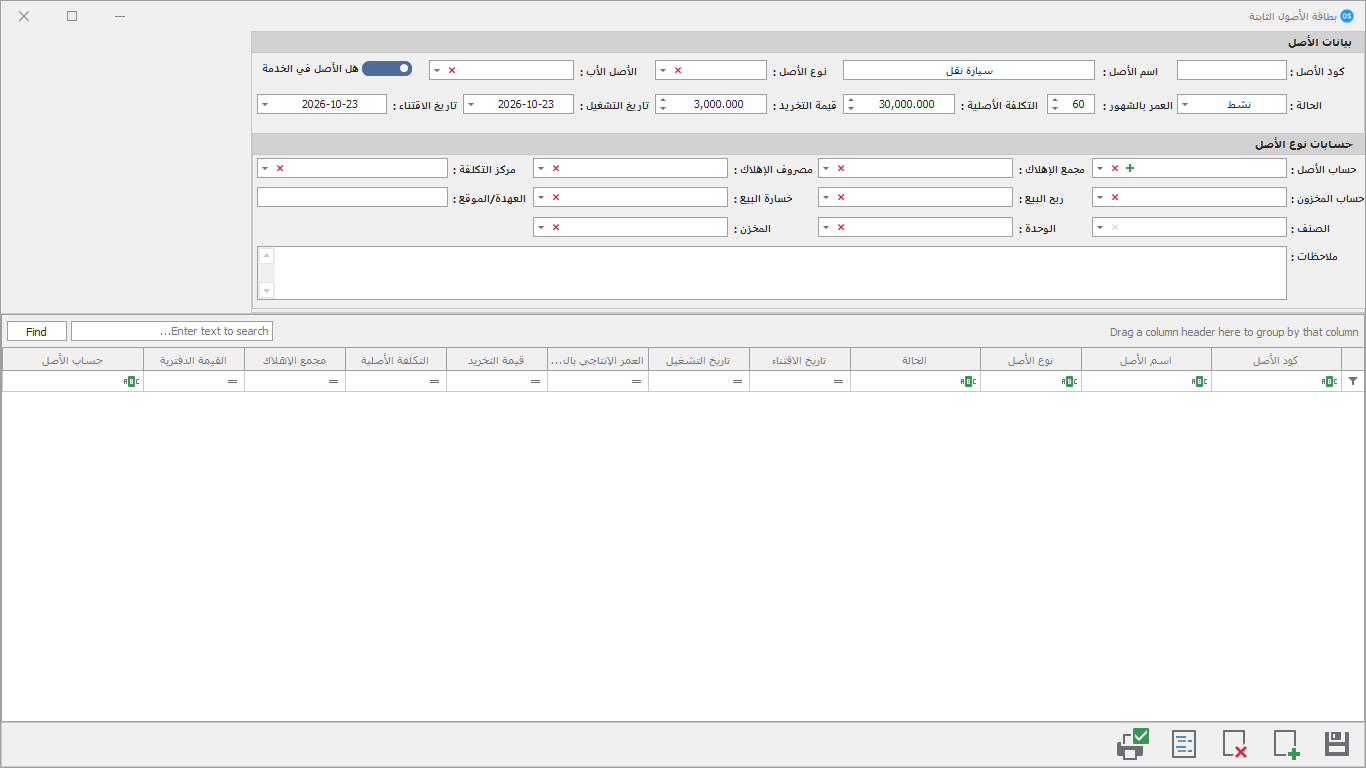1366x768 pixels.
Task: Open the الحالة status dropdown
Action: [x=1185, y=104]
